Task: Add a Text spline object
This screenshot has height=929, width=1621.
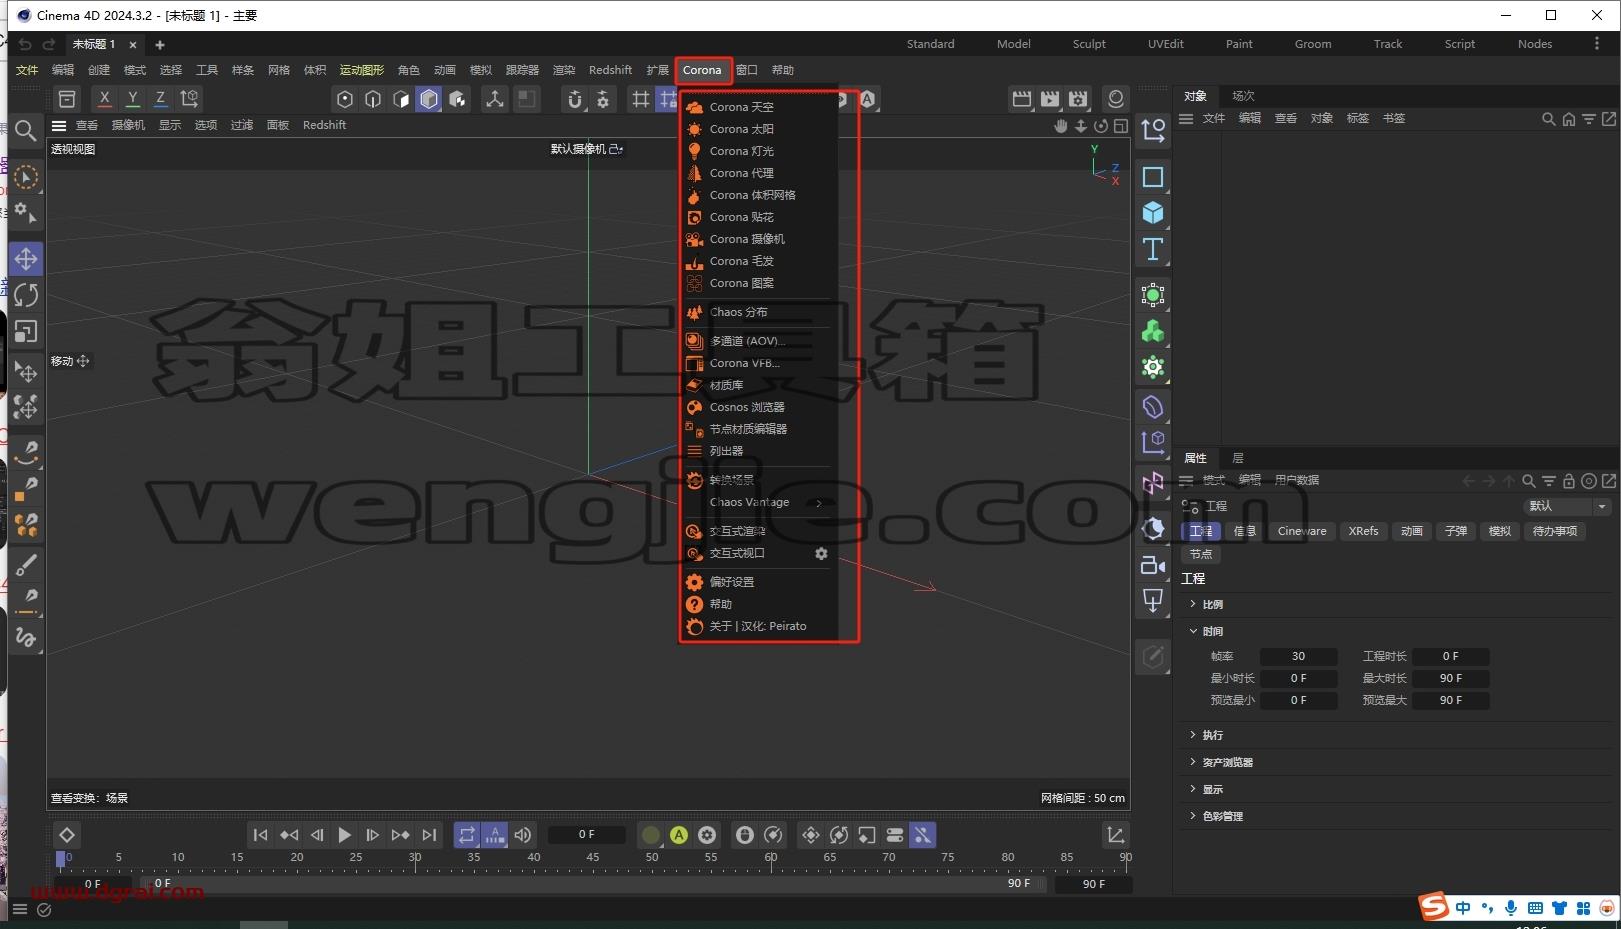Action: coord(1153,249)
